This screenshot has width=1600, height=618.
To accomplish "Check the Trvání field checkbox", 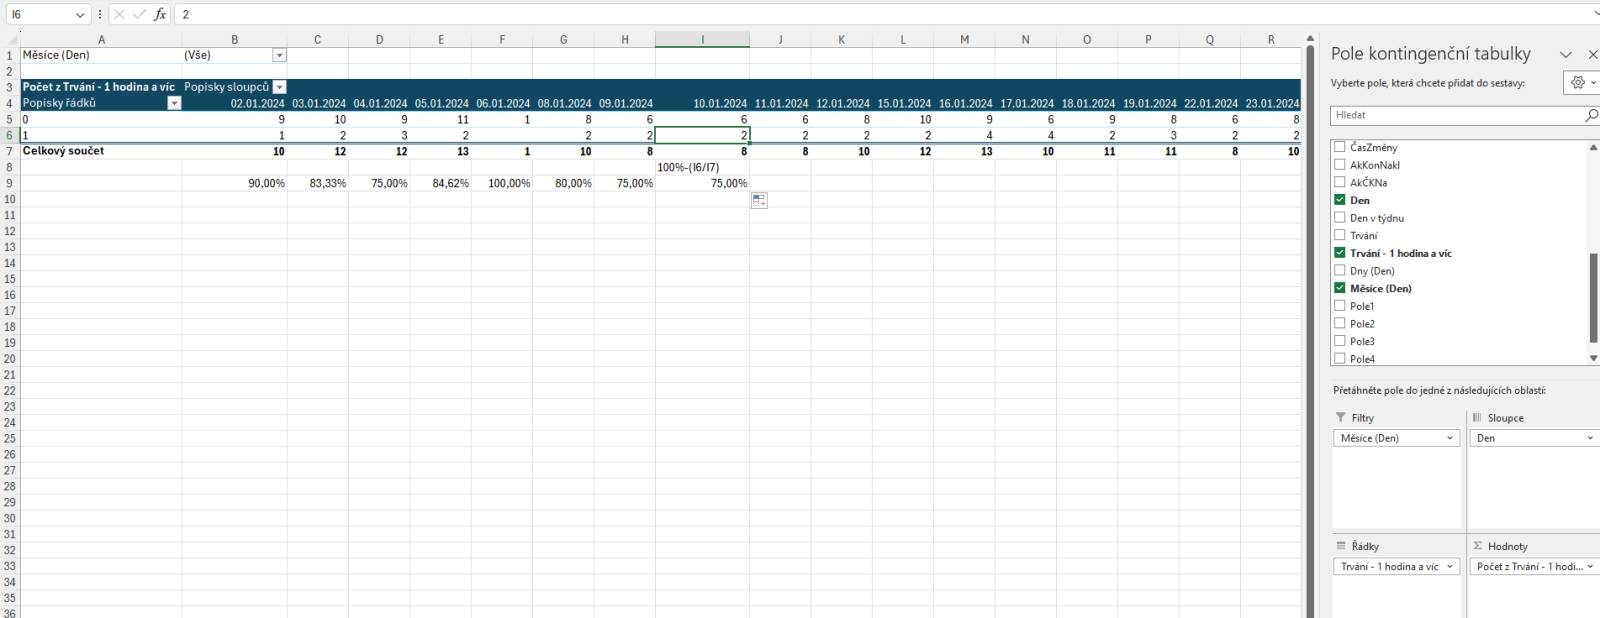I will [1340, 235].
